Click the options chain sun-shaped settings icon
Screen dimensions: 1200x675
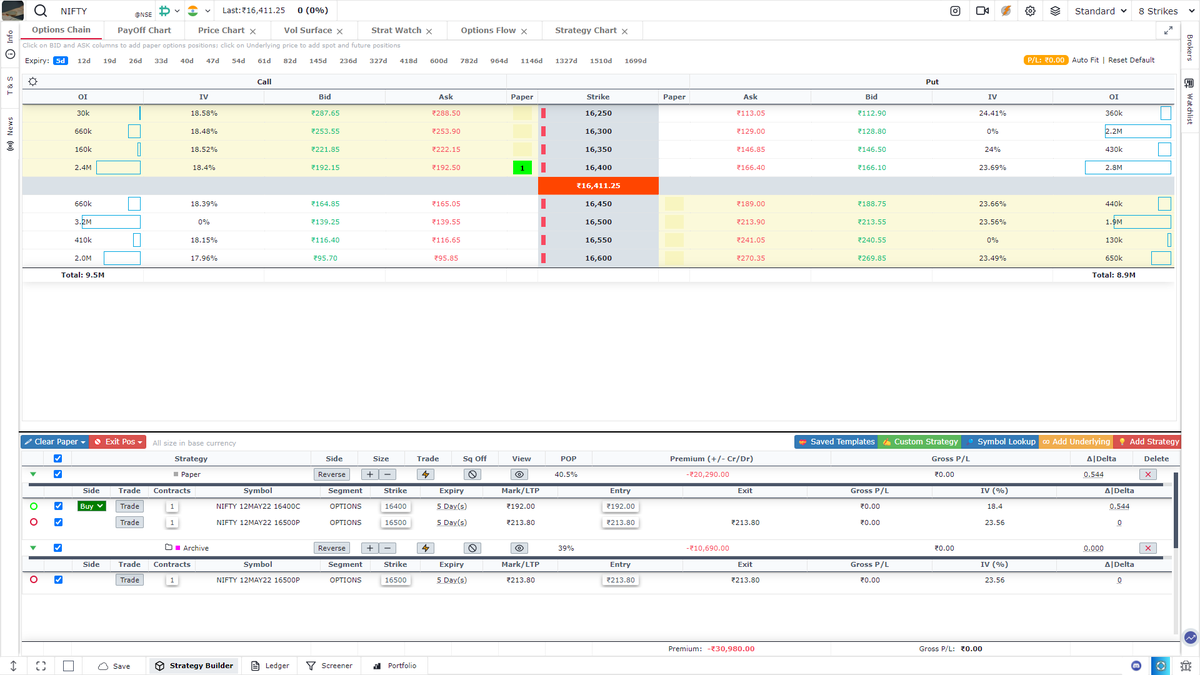33,82
